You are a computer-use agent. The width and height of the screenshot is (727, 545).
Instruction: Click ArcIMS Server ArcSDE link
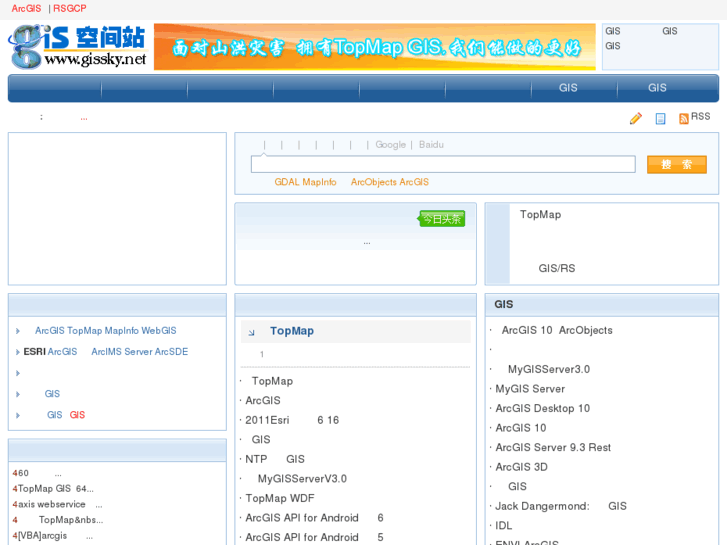[140, 352]
